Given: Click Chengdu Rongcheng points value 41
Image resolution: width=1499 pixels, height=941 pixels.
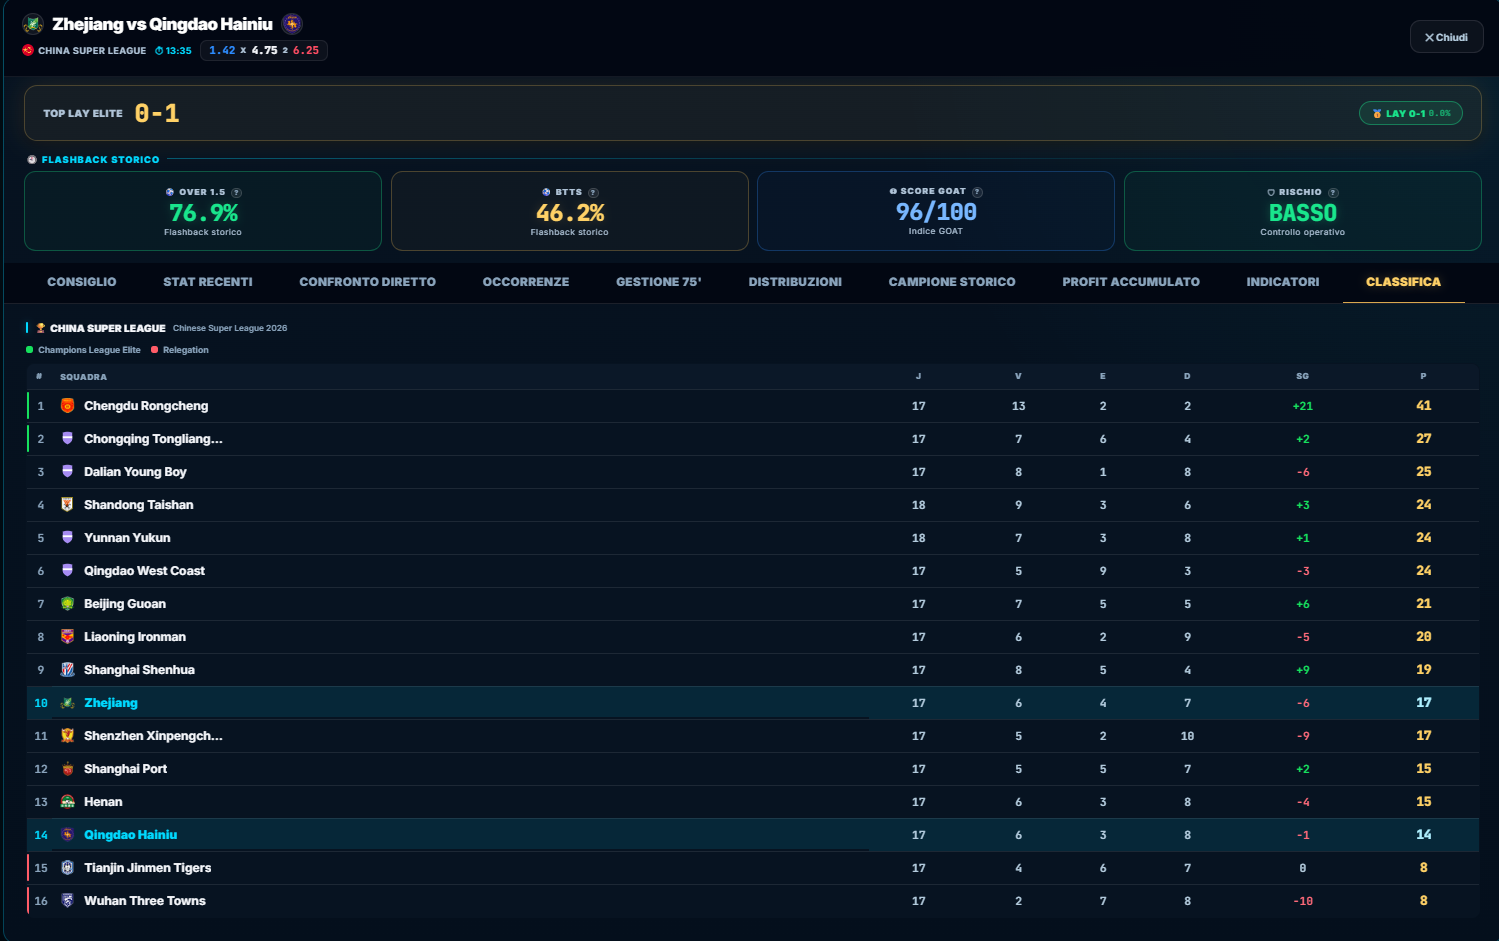Looking at the screenshot, I should (x=1424, y=406).
